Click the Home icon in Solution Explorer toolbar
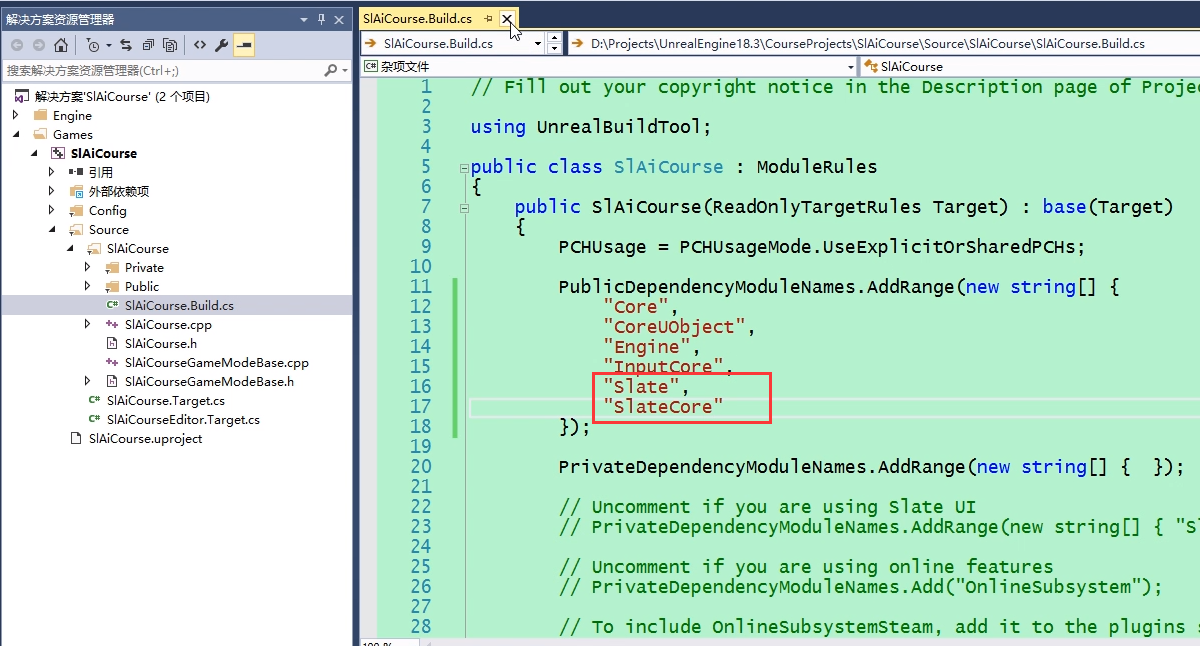The image size is (1200, 646). [61, 45]
